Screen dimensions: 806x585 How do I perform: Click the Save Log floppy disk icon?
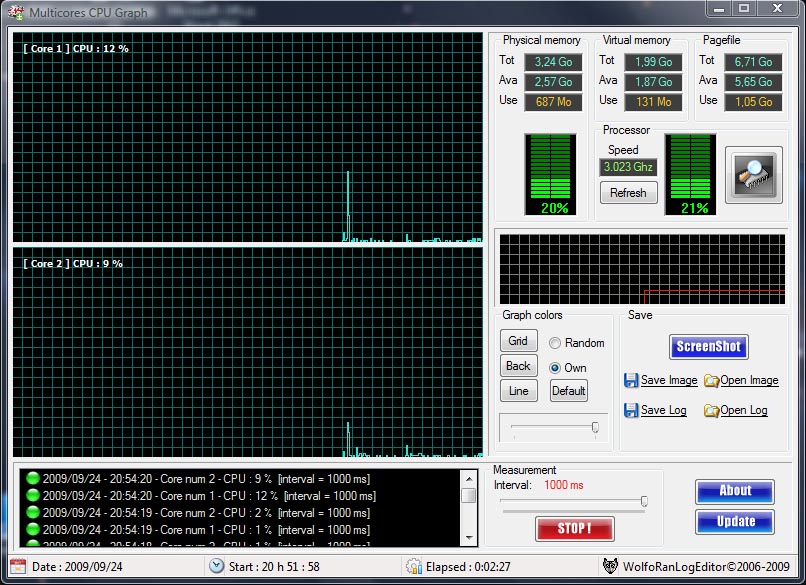point(631,411)
